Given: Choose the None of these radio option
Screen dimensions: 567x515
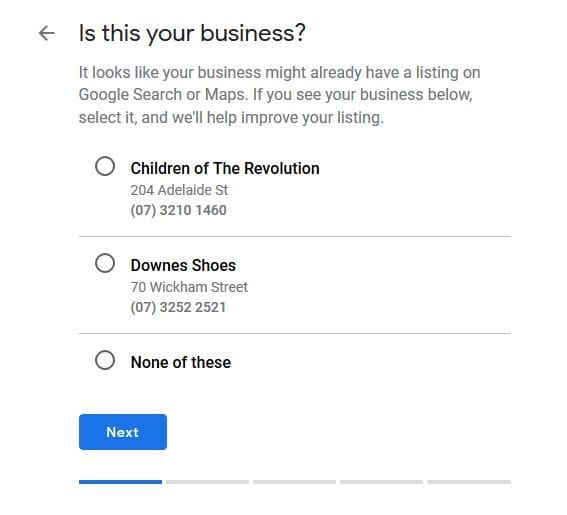Looking at the screenshot, I should pos(105,360).
